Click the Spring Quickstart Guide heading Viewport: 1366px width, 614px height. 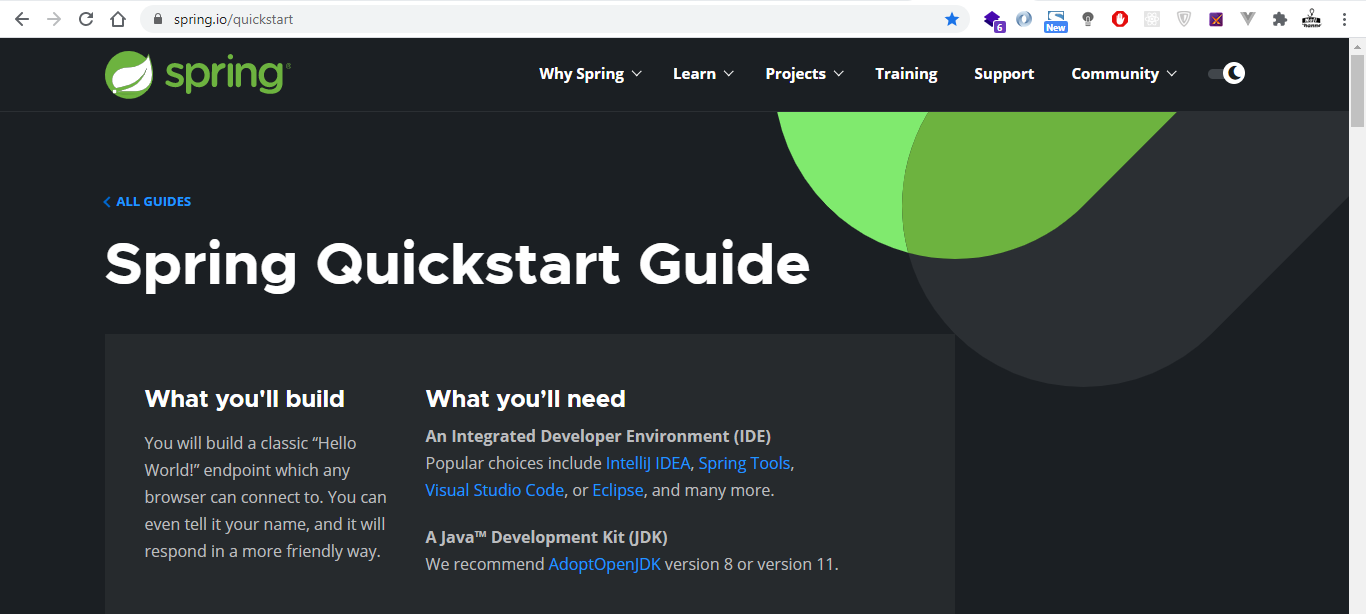point(457,264)
